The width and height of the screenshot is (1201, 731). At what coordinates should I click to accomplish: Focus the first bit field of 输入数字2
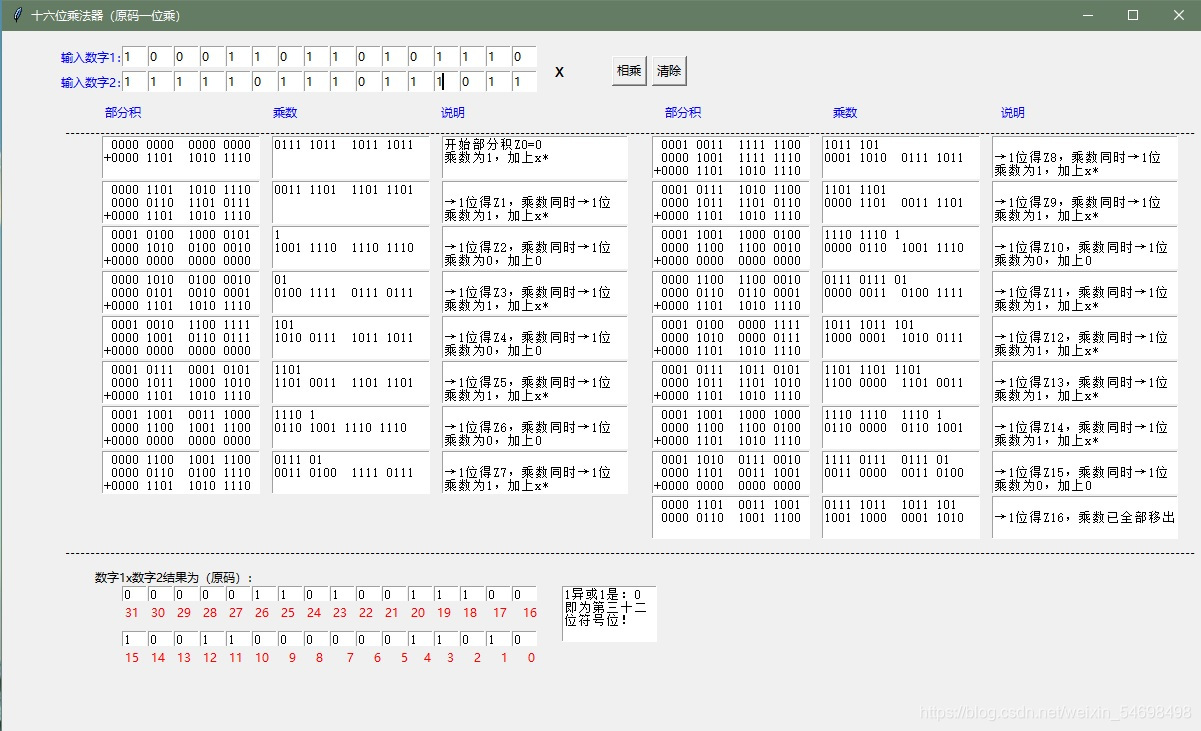pyautogui.click(x=135, y=81)
